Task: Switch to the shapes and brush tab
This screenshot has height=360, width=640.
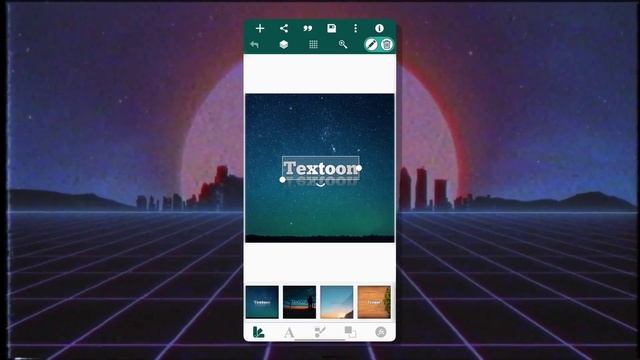Action: pyautogui.click(x=320, y=332)
